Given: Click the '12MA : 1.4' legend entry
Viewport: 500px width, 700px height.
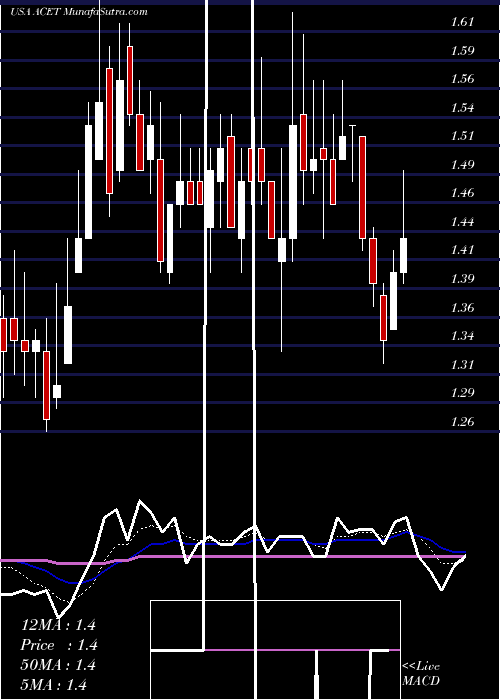Looking at the screenshot, I should (58, 625).
